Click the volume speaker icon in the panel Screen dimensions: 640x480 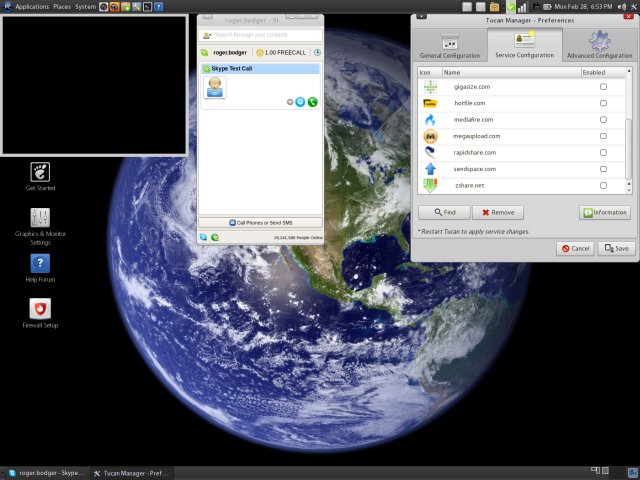(622, 7)
